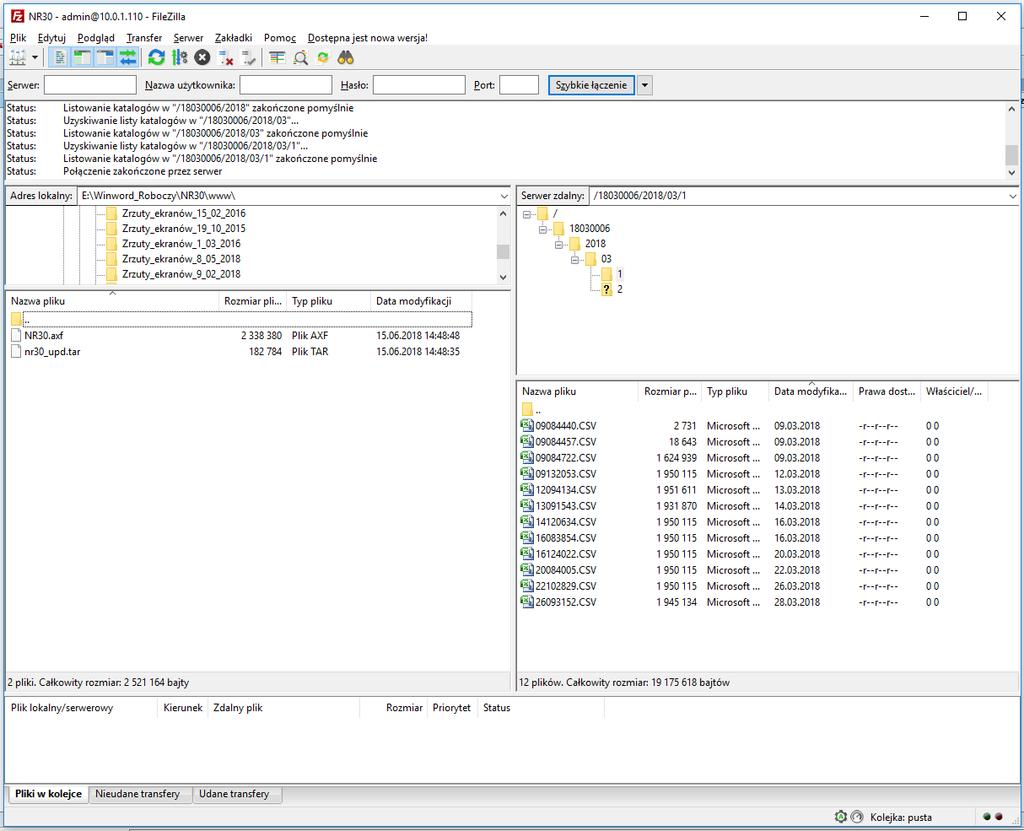
Task: Toggle local directory tree display
Action: click(x=82, y=58)
